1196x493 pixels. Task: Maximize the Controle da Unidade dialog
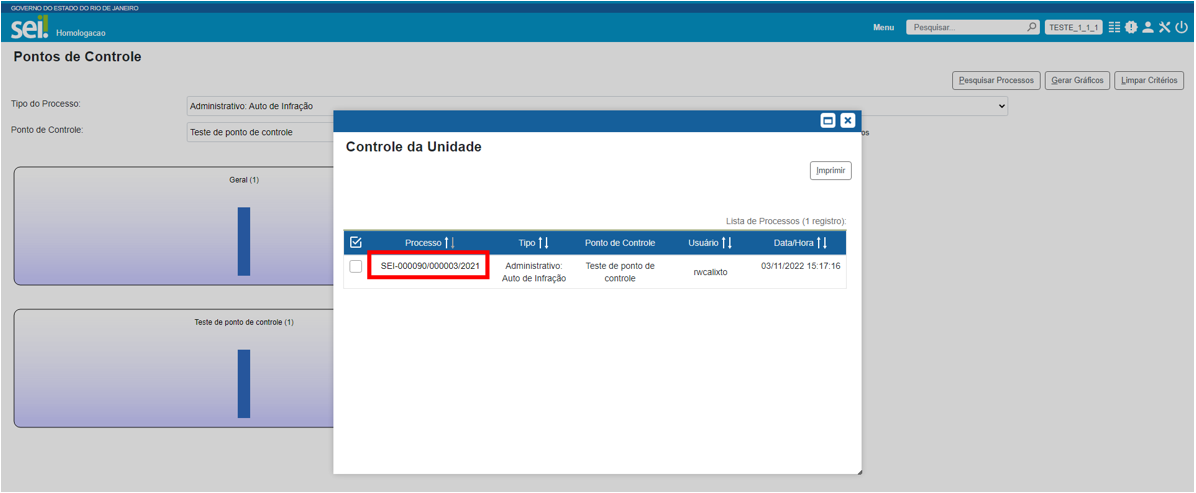click(x=828, y=120)
